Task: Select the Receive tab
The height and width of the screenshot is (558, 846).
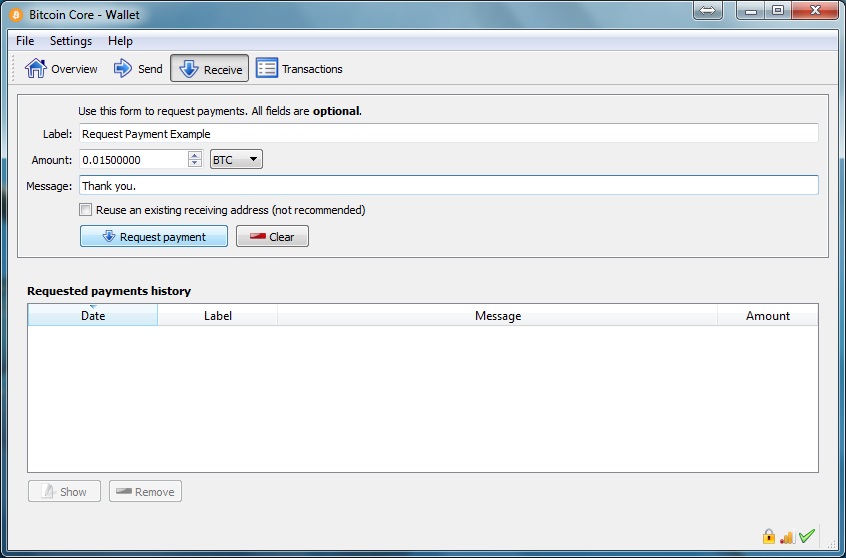Action: coord(209,69)
